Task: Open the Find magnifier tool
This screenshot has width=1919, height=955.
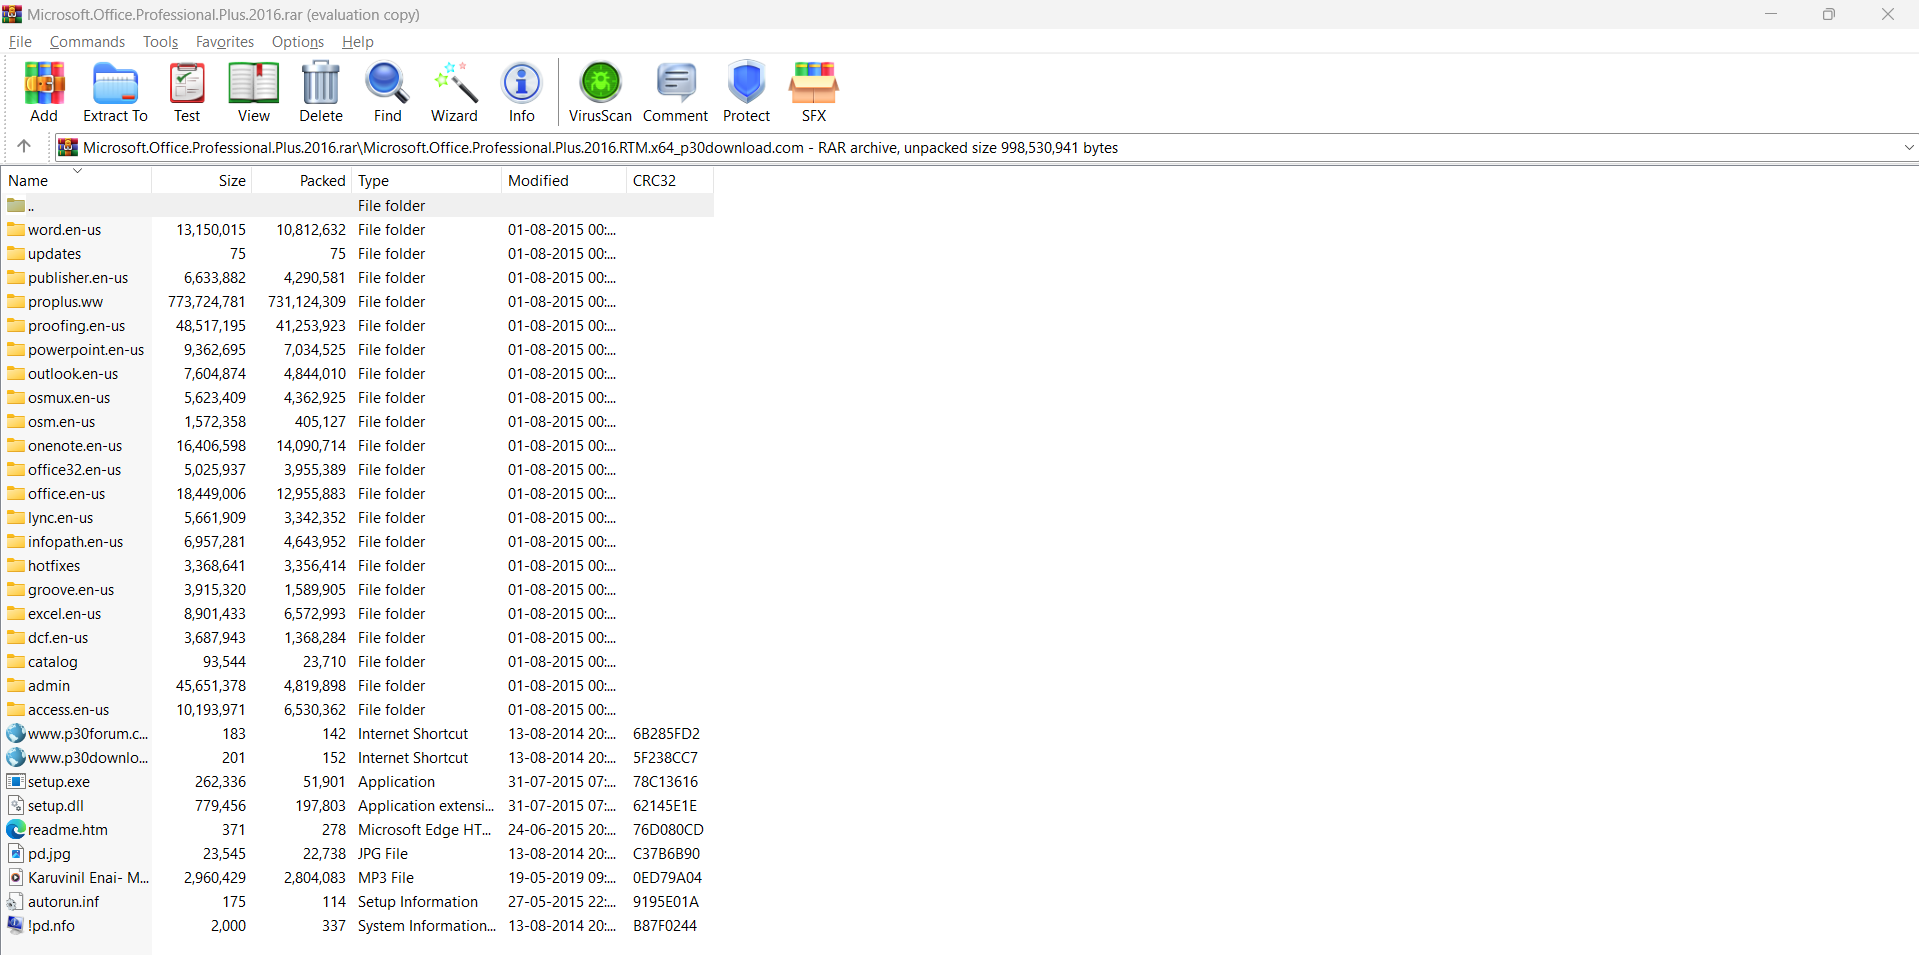Action: coord(387,91)
